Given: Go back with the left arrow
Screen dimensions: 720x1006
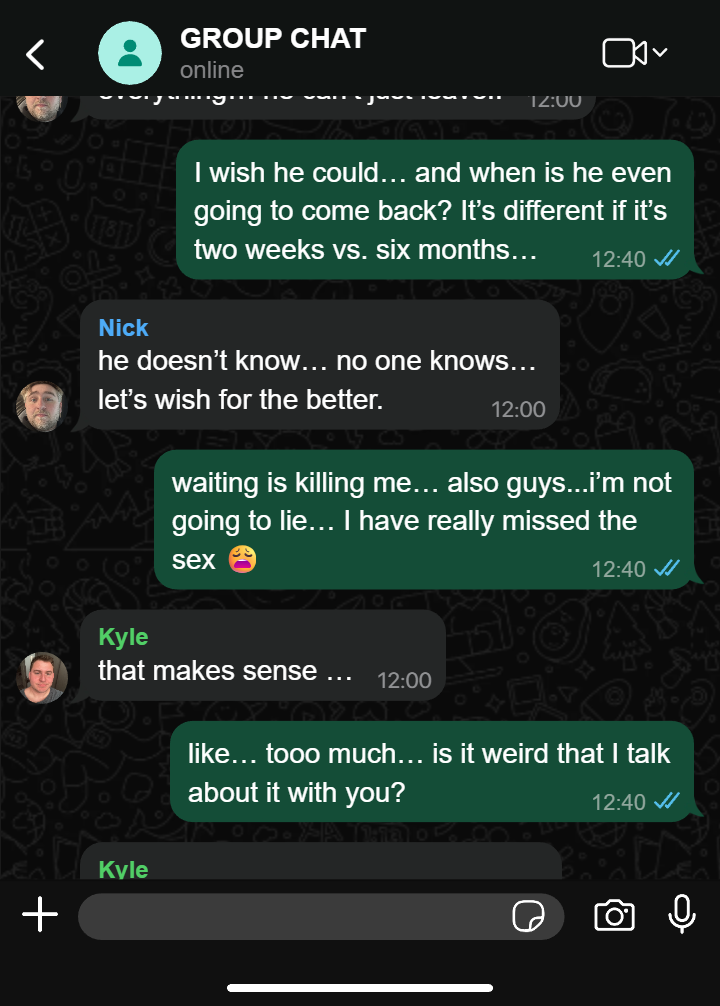Looking at the screenshot, I should pyautogui.click(x=35, y=55).
